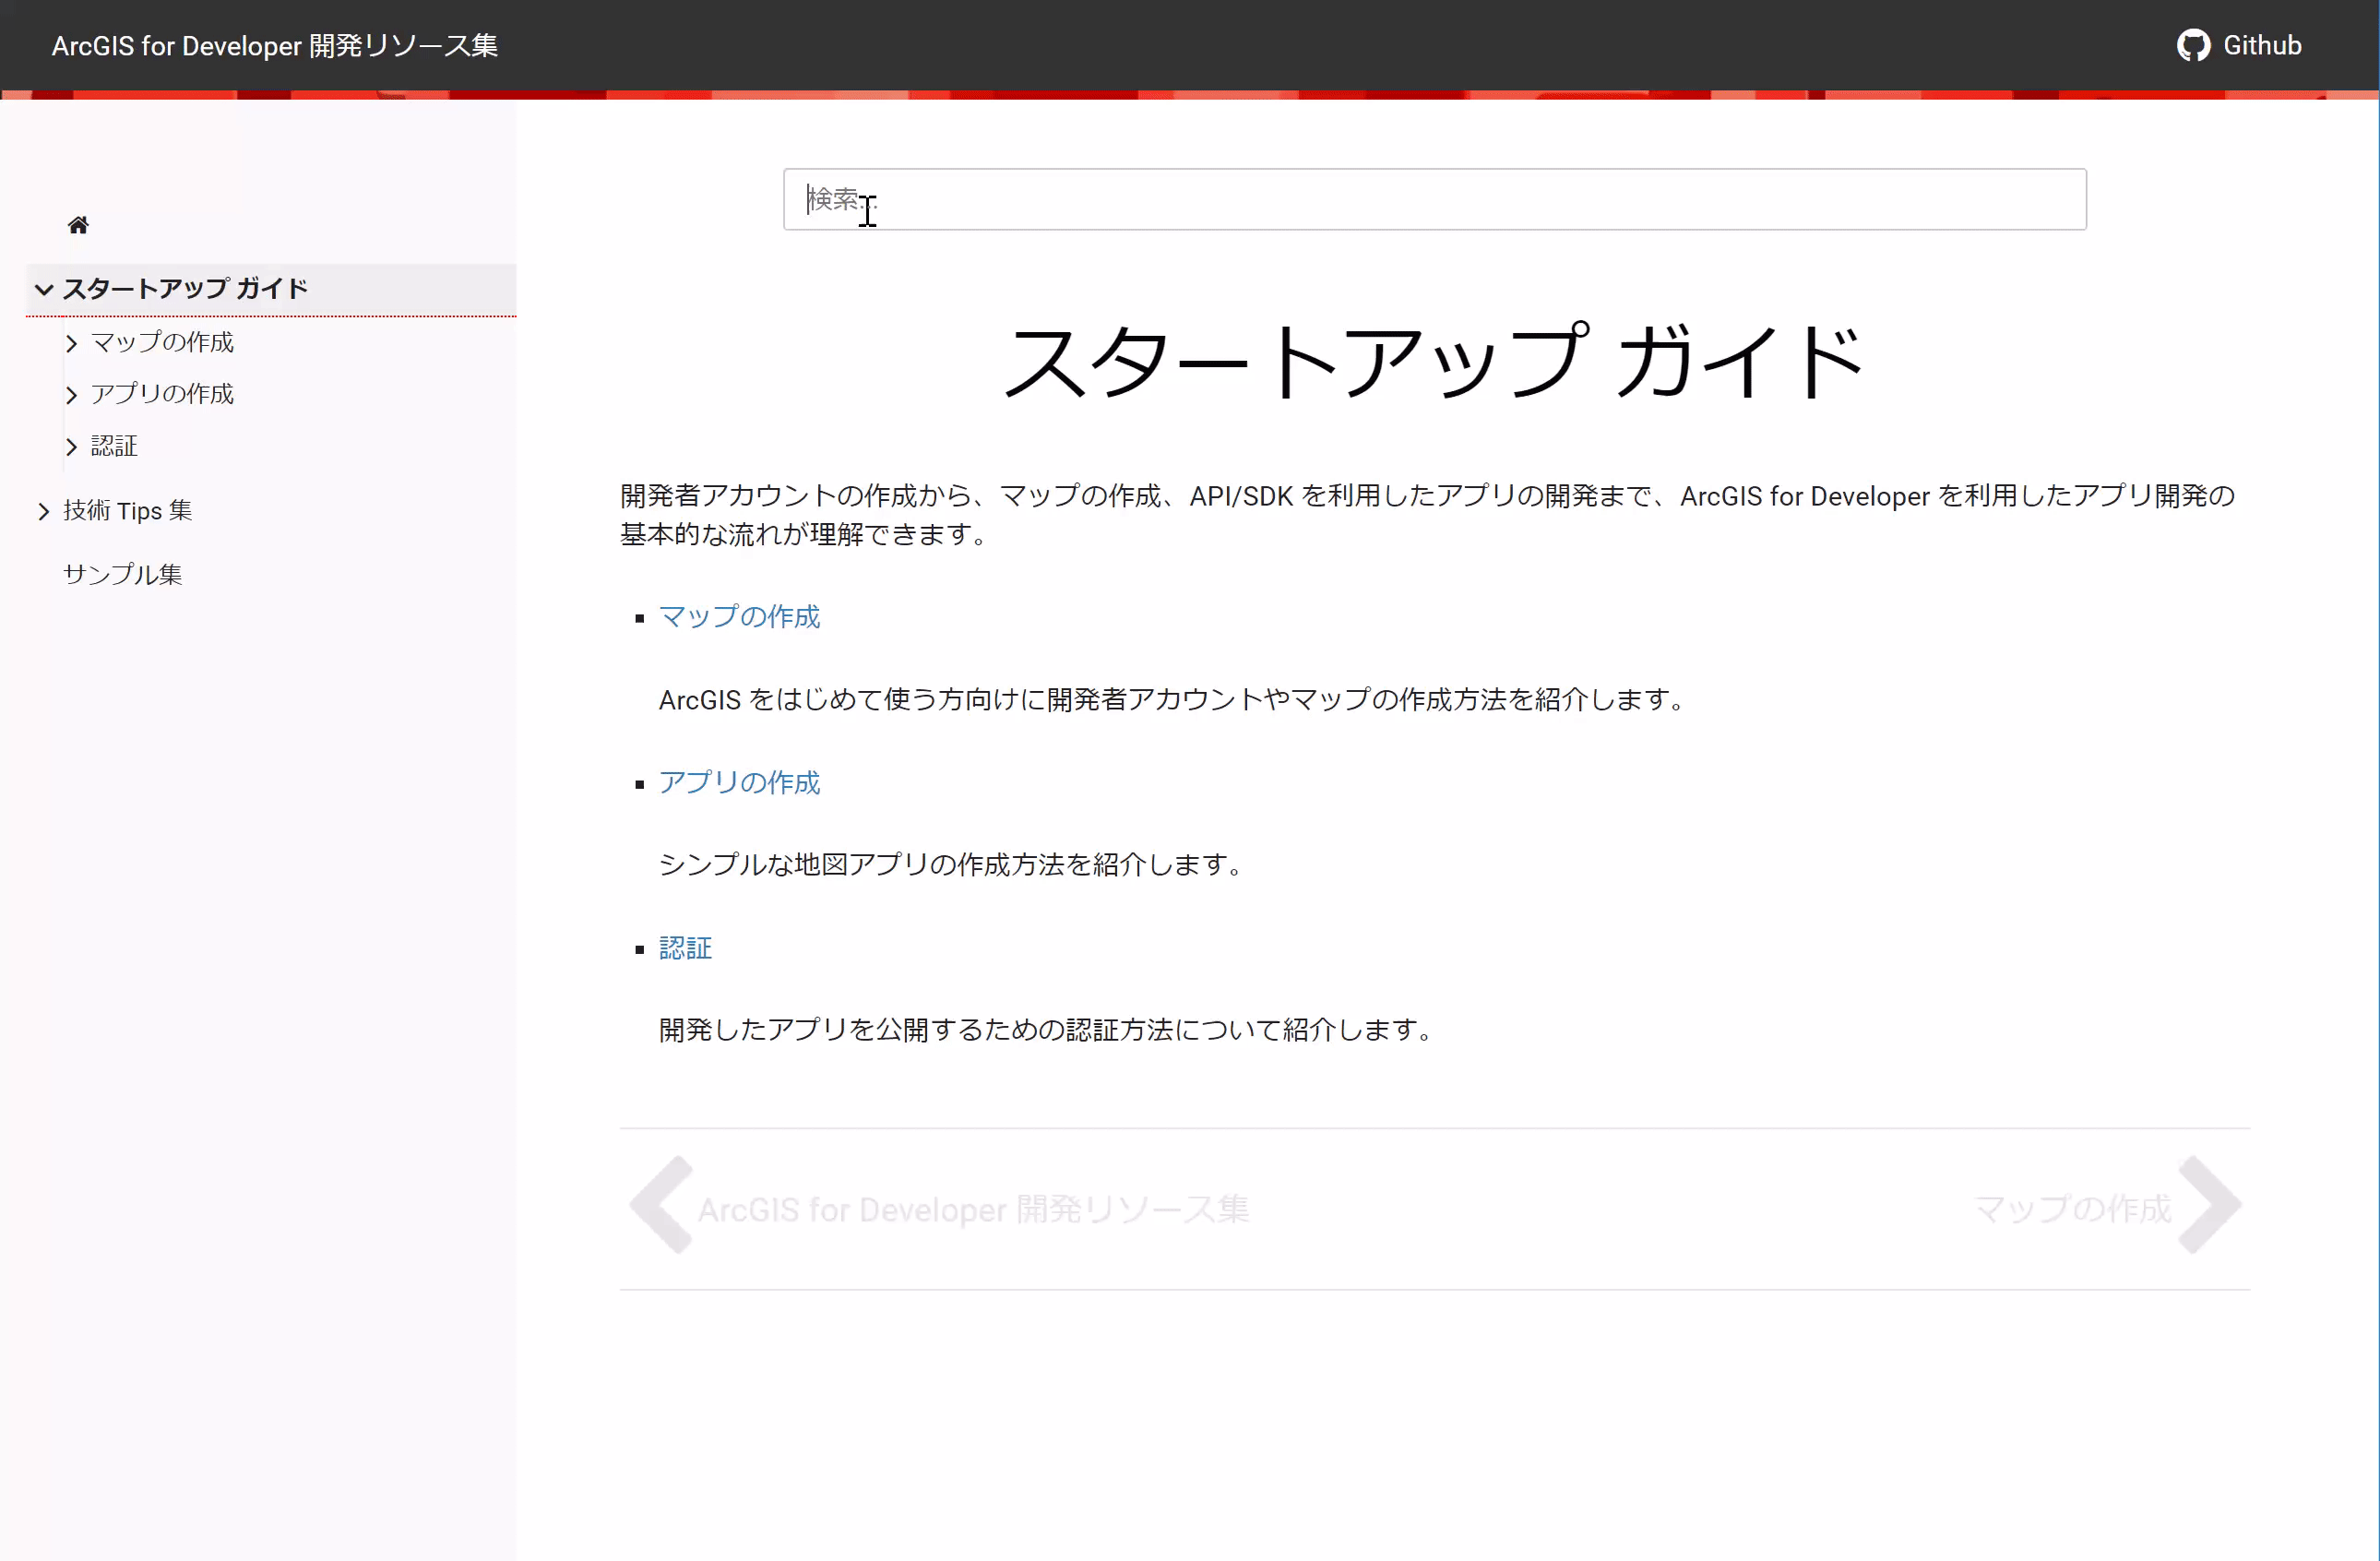Open the アプリの作成 link in content
2380x1561 pixels.
pos(739,782)
